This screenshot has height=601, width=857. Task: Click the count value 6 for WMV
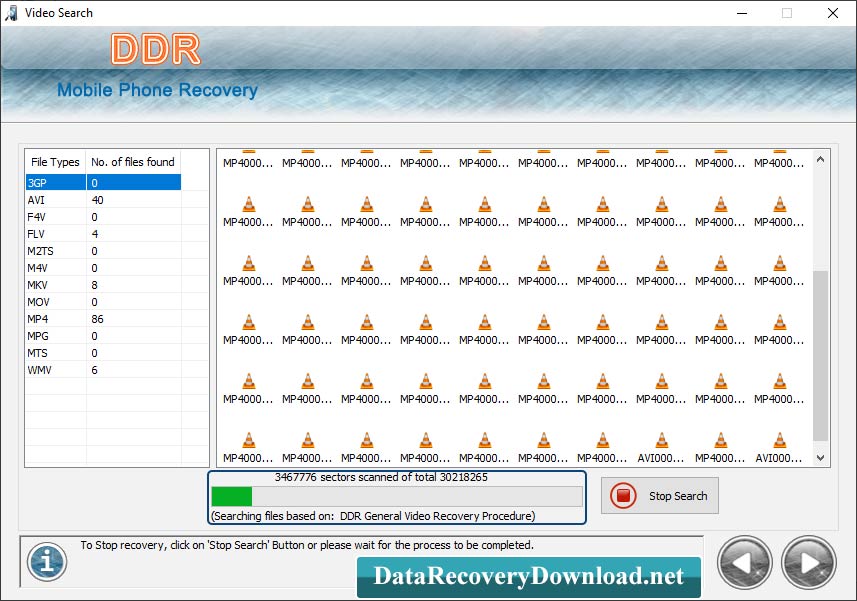tap(95, 370)
